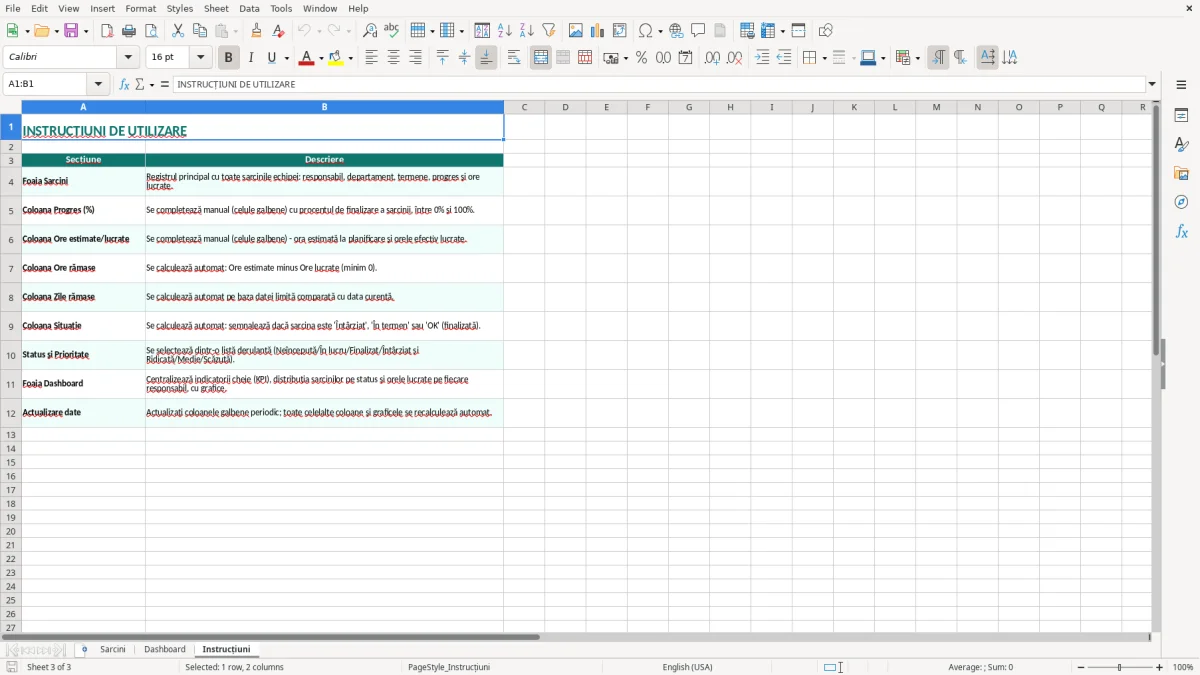Enable Center Horizontally alignment

(x=394, y=58)
